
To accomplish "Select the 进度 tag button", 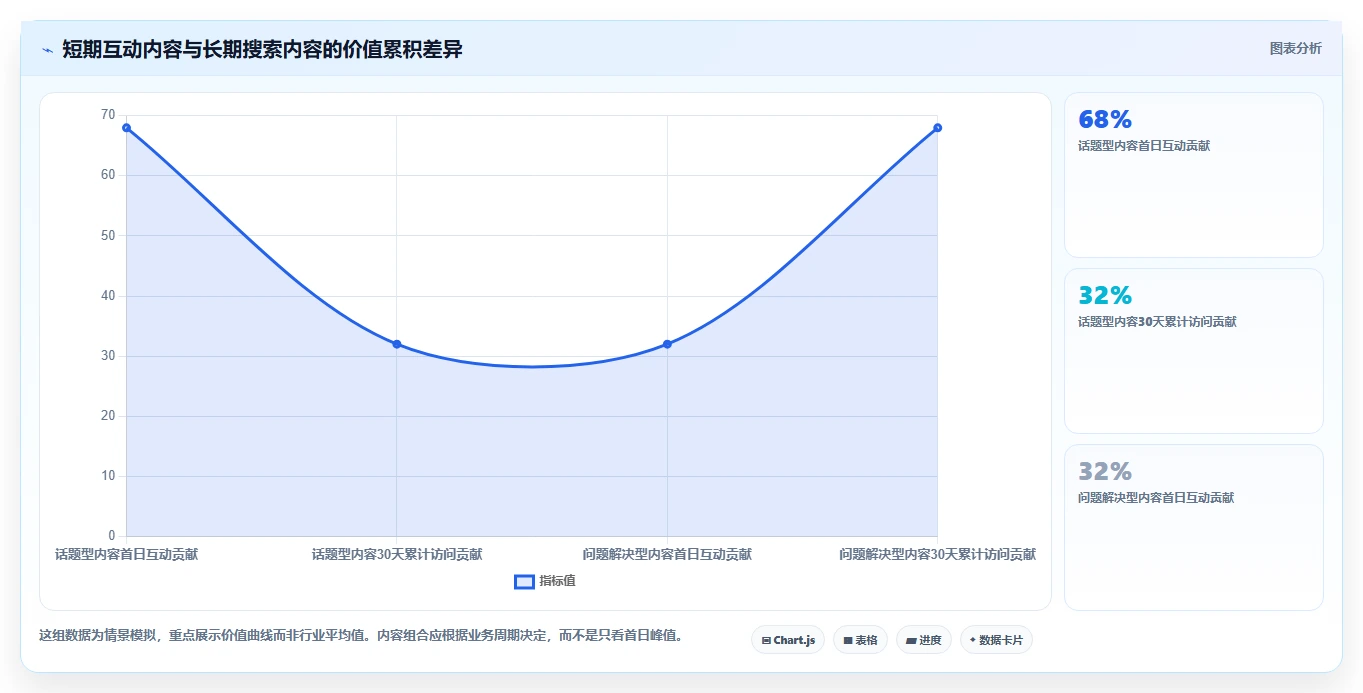I will click(x=924, y=640).
